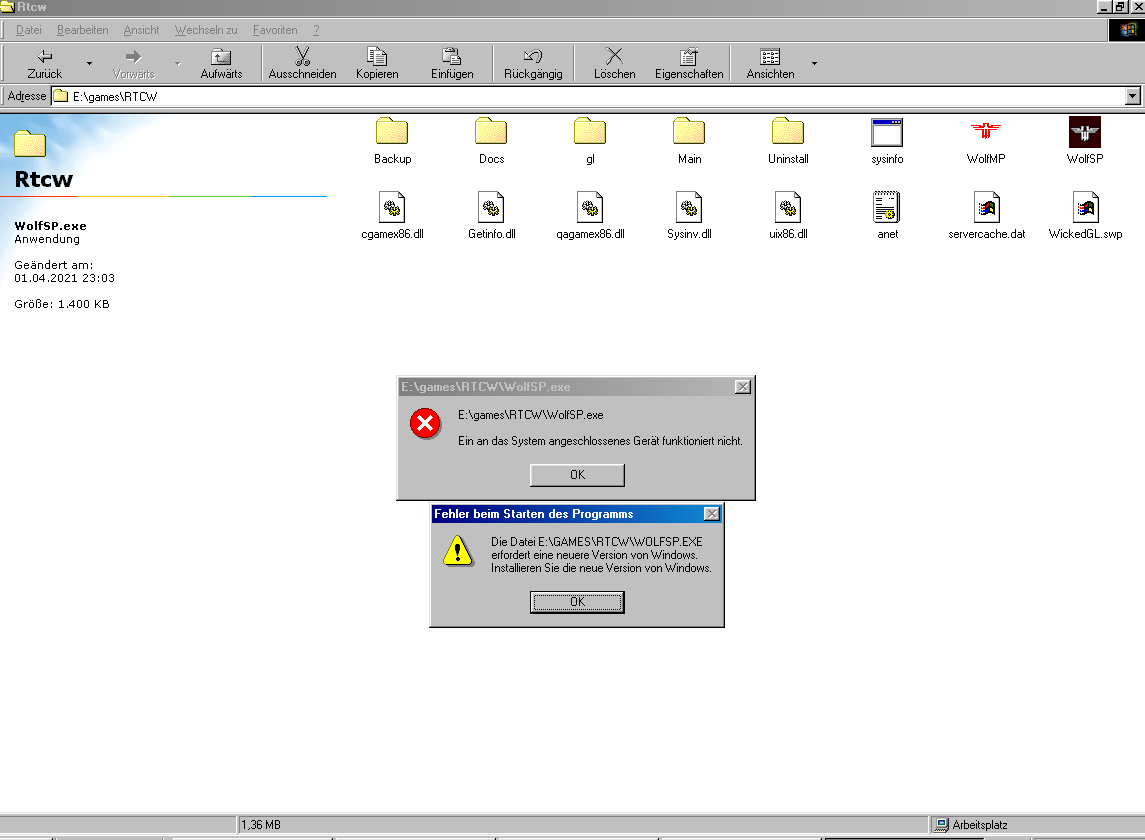Click the red error icon in dialog
The height and width of the screenshot is (840, 1145).
point(425,423)
